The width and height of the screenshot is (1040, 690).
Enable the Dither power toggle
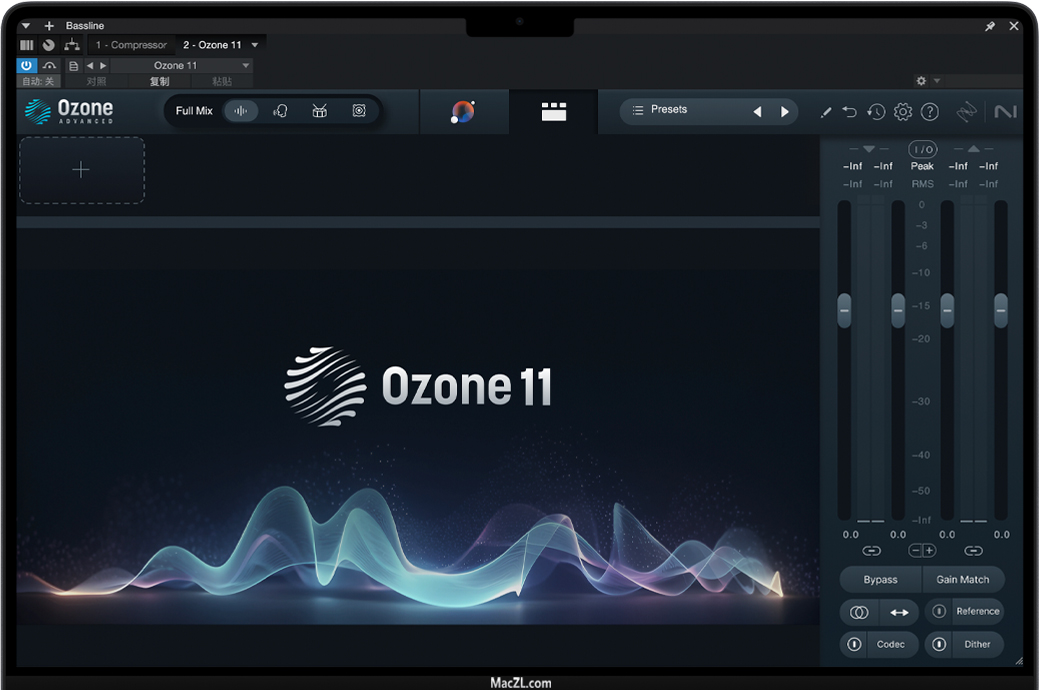(x=939, y=644)
